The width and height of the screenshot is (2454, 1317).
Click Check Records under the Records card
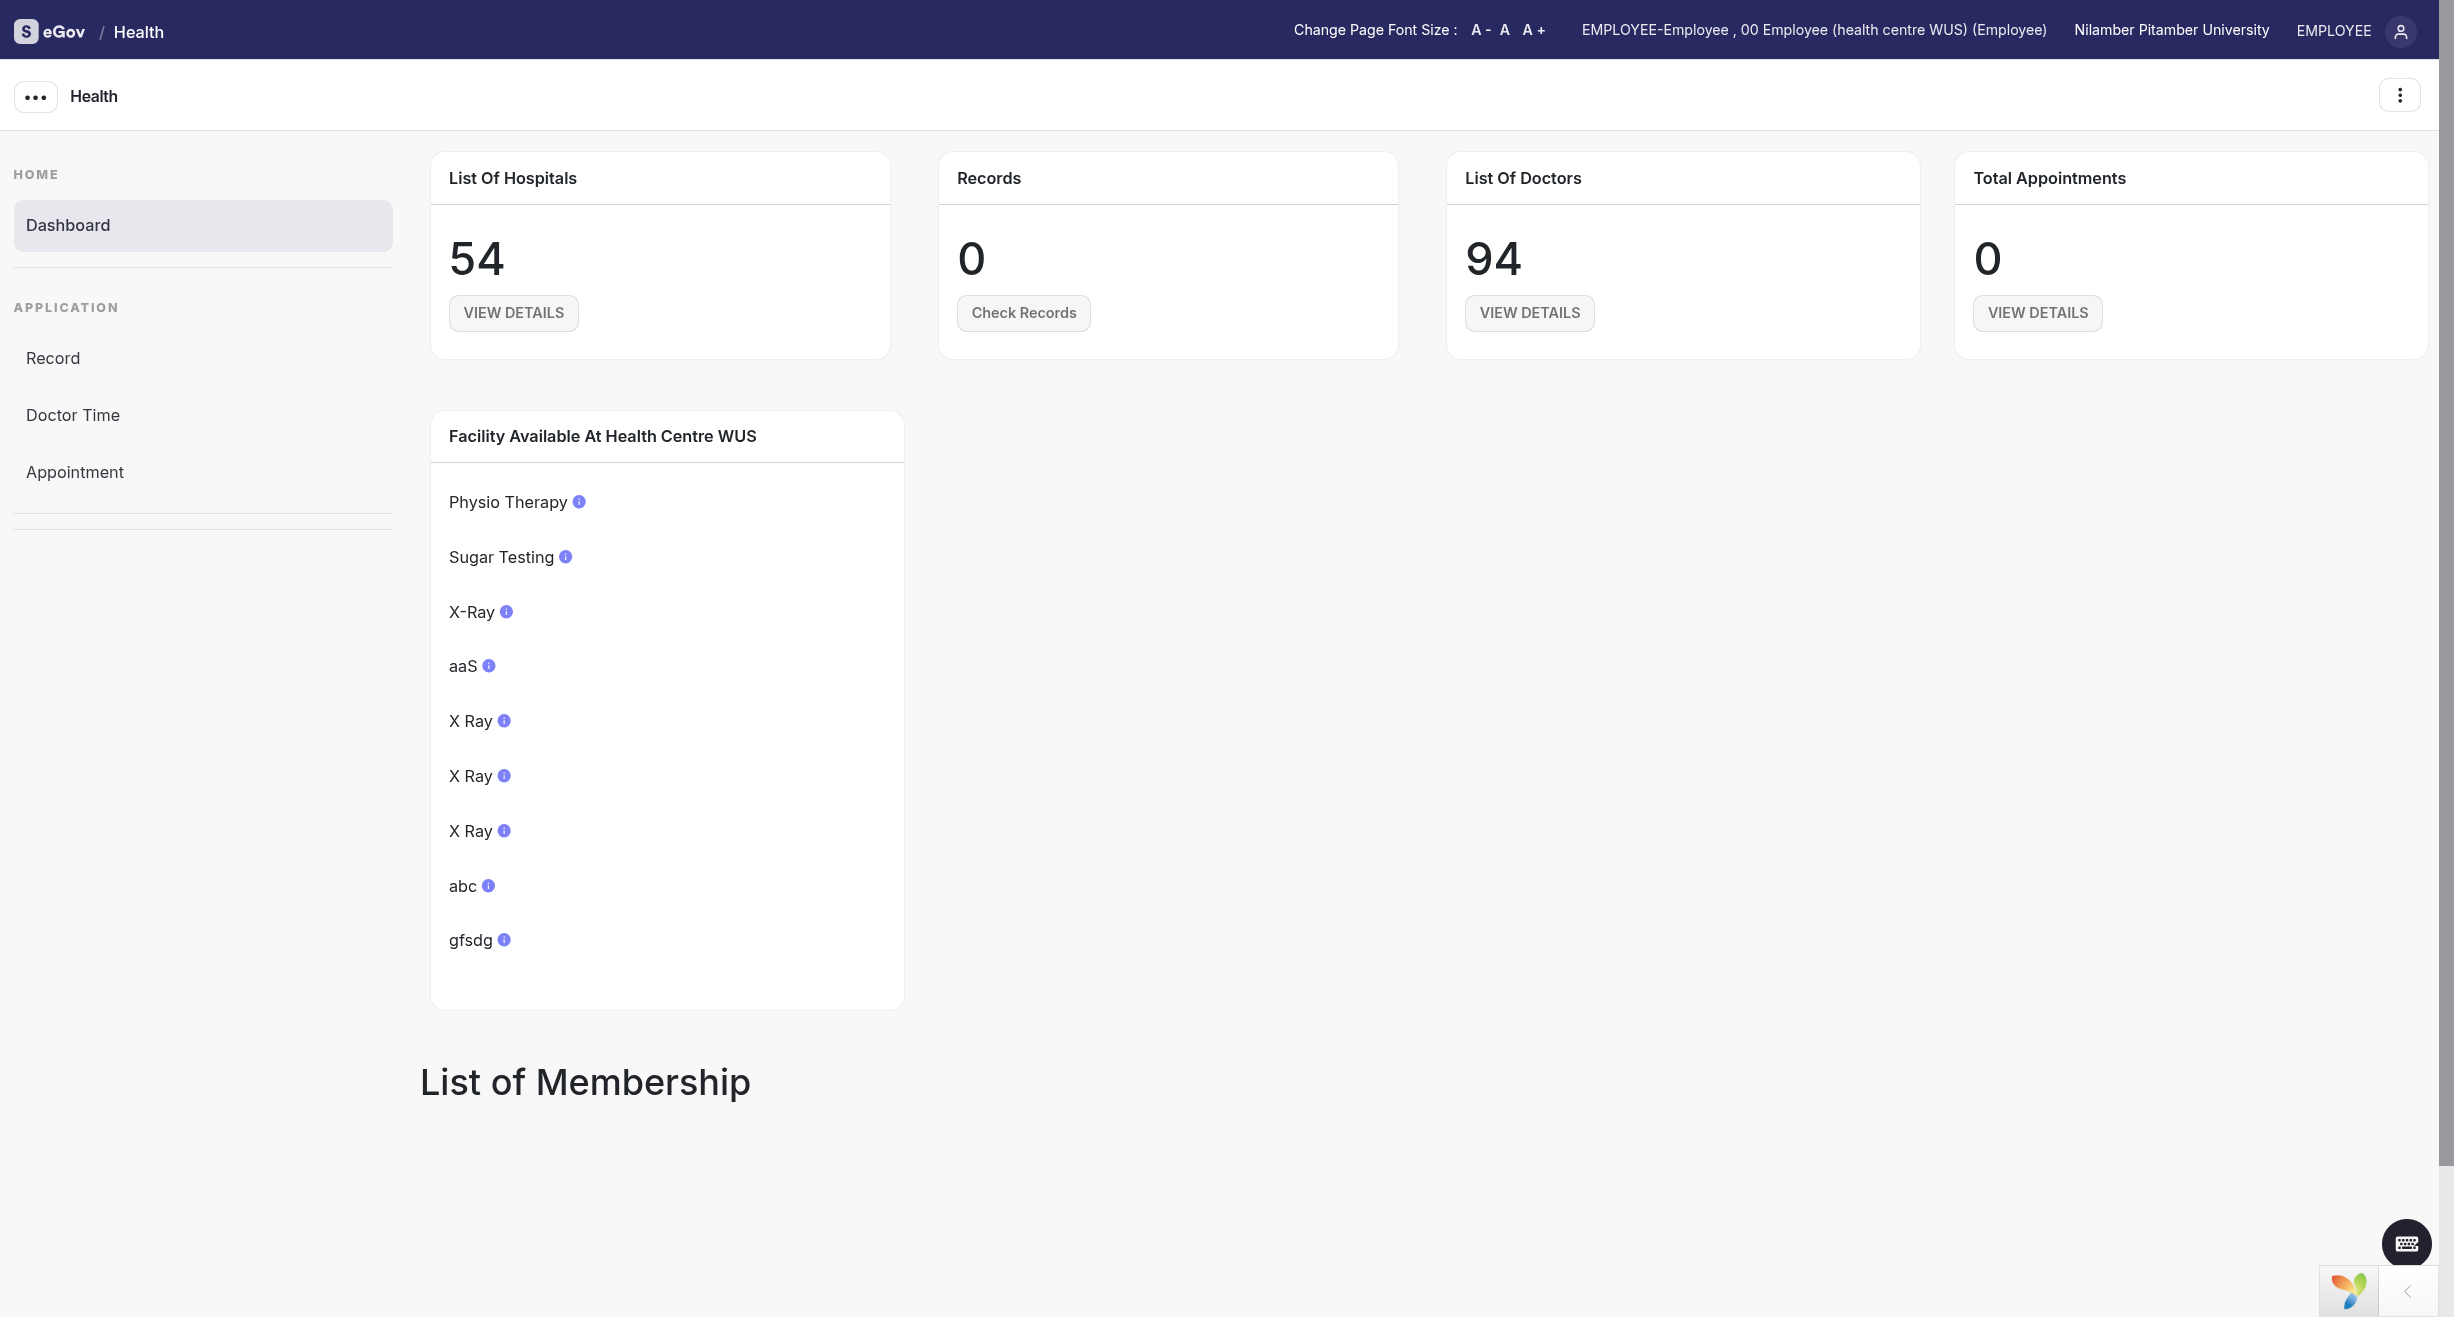click(1023, 313)
